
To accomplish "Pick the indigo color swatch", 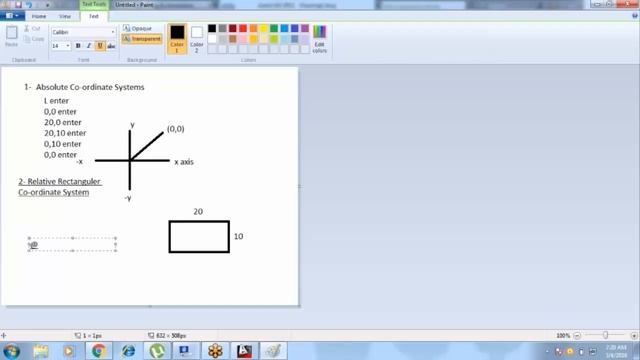I will [295, 28].
